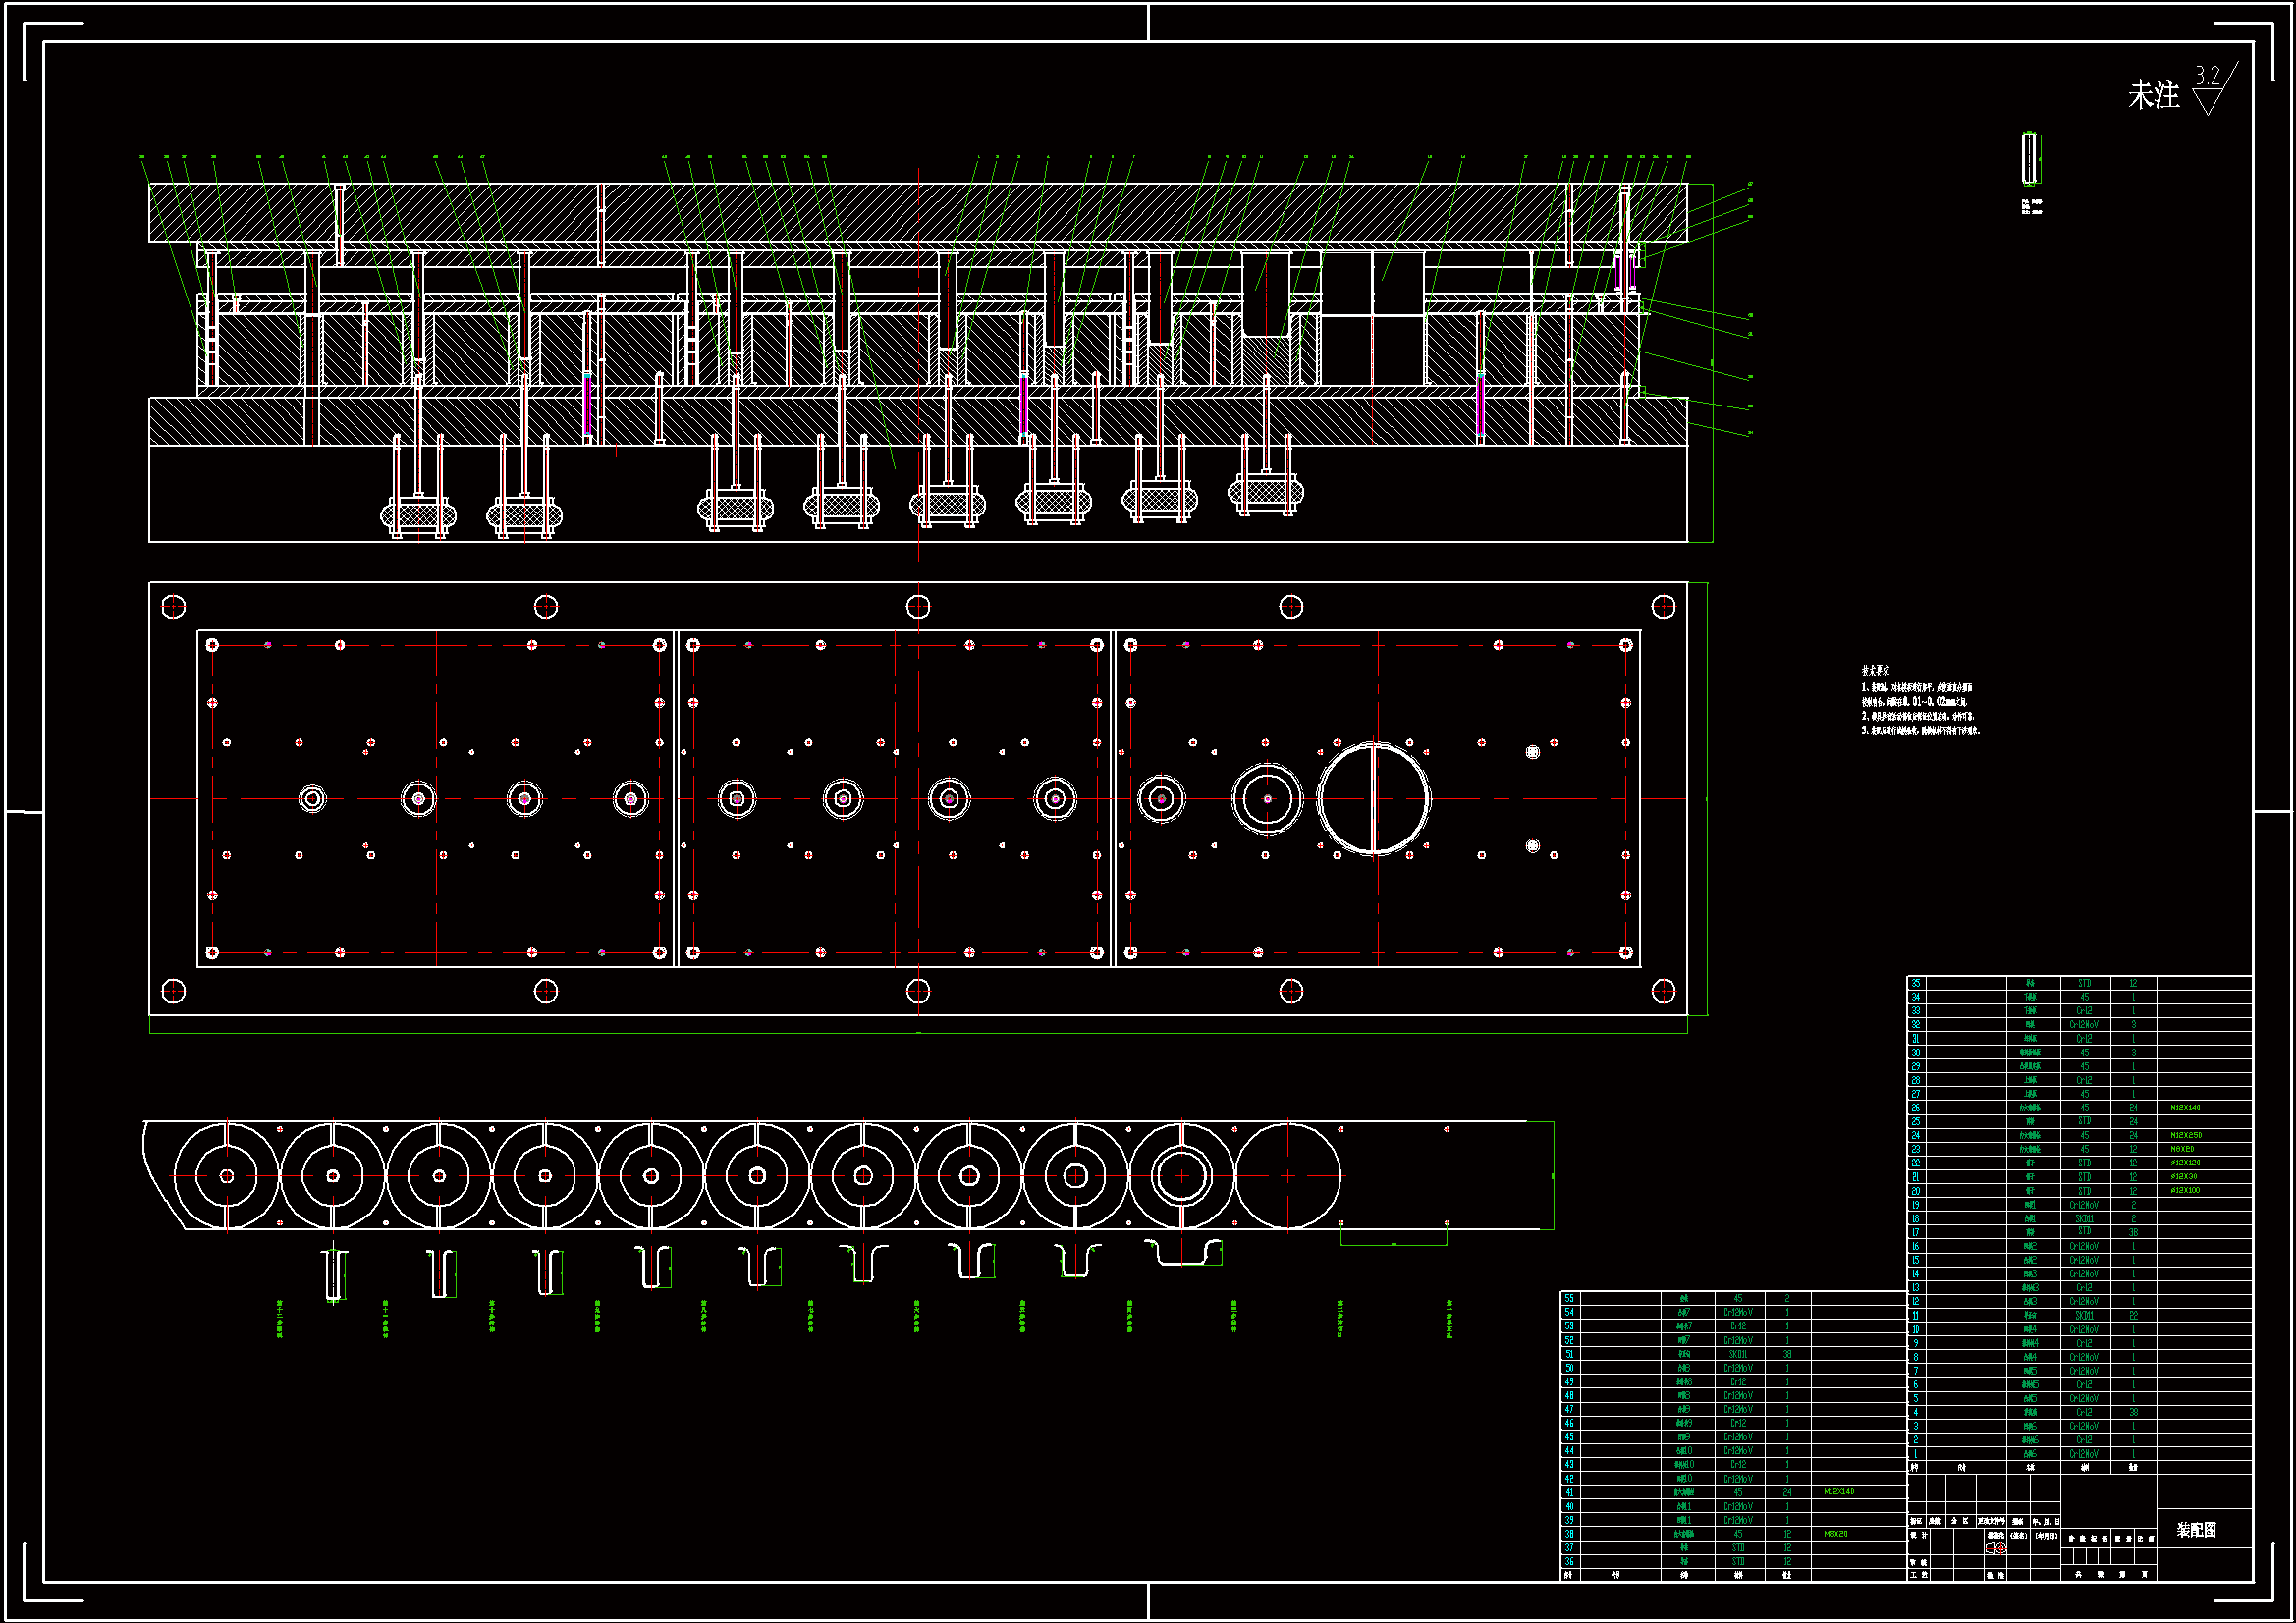Click the wide flanged cup profile below strip
The width and height of the screenshot is (2296, 1623).
pos(1184,1253)
